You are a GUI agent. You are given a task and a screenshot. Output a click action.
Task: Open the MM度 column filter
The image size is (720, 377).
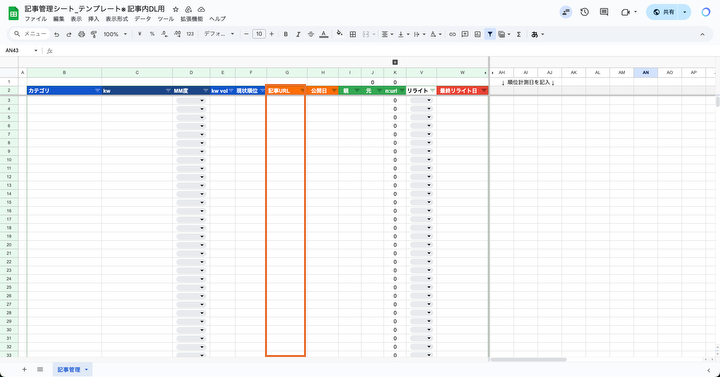[206, 91]
